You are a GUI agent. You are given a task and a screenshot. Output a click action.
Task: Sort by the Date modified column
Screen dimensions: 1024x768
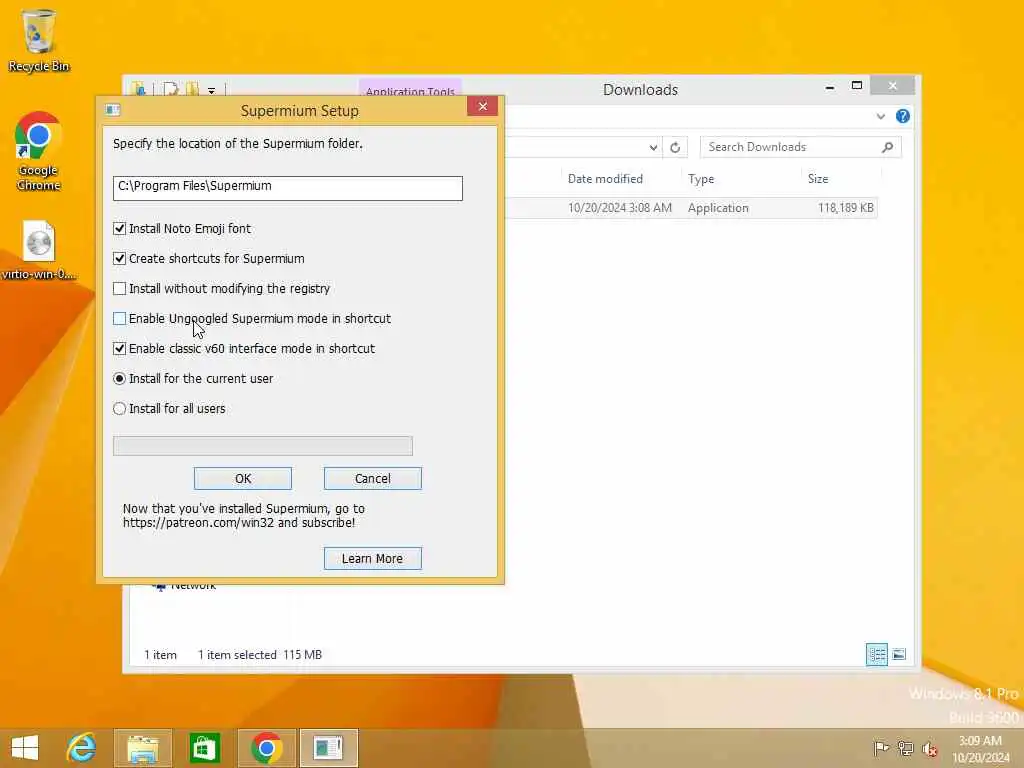click(605, 179)
